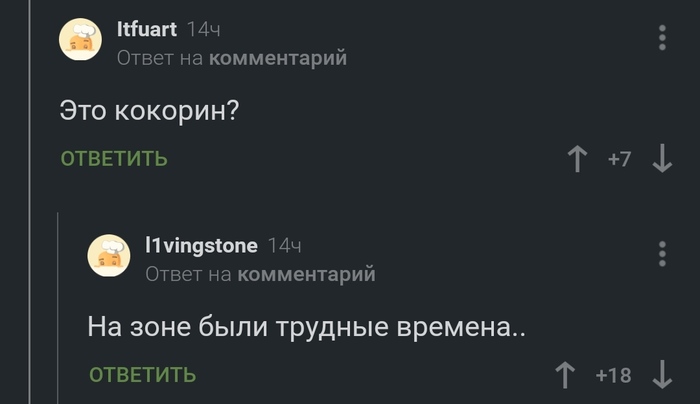Open the Itfuart username link
Viewport: 700px width, 404px height.
pyautogui.click(x=146, y=31)
